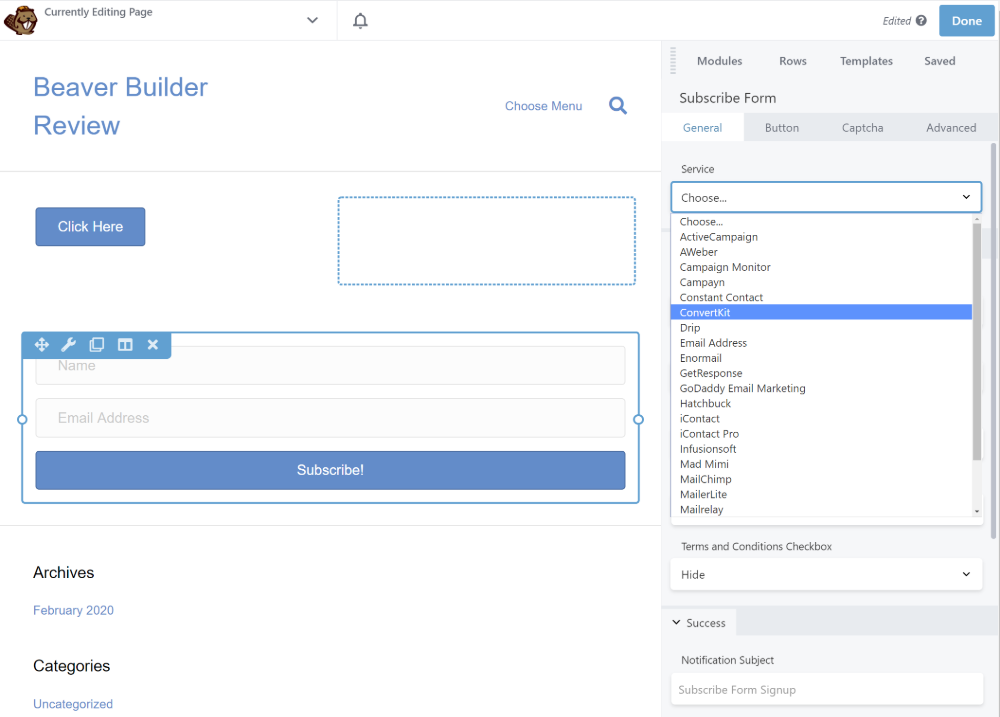
Task: Select the Captcha settings tab
Action: coord(862,128)
